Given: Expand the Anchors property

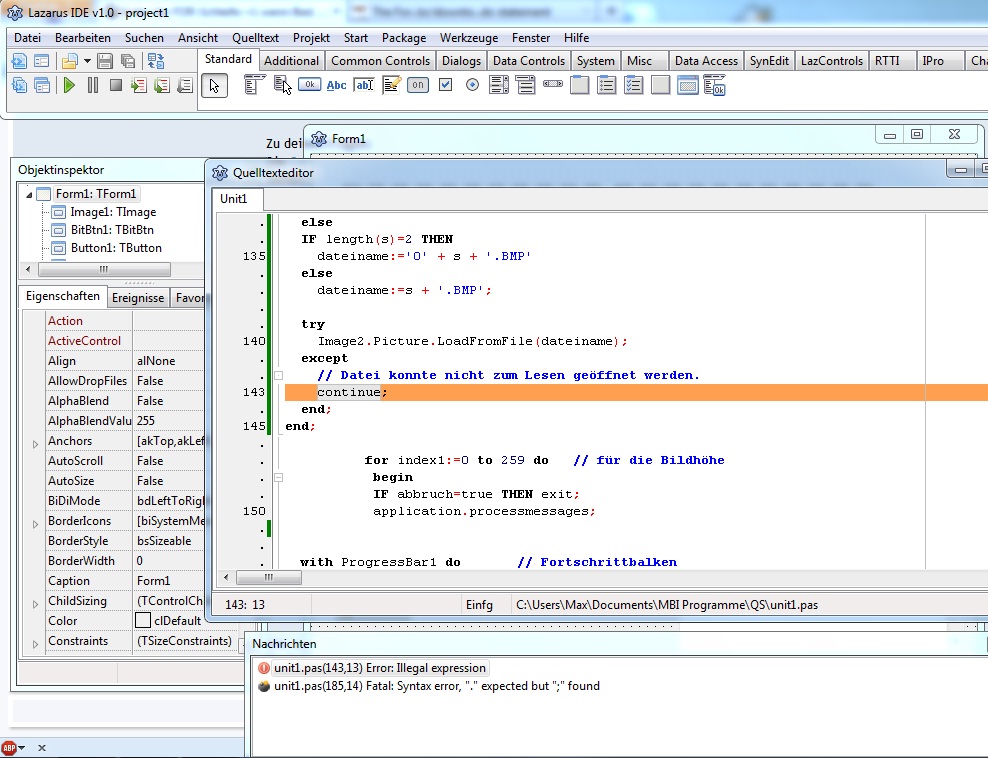Looking at the screenshot, I should coord(35,442).
